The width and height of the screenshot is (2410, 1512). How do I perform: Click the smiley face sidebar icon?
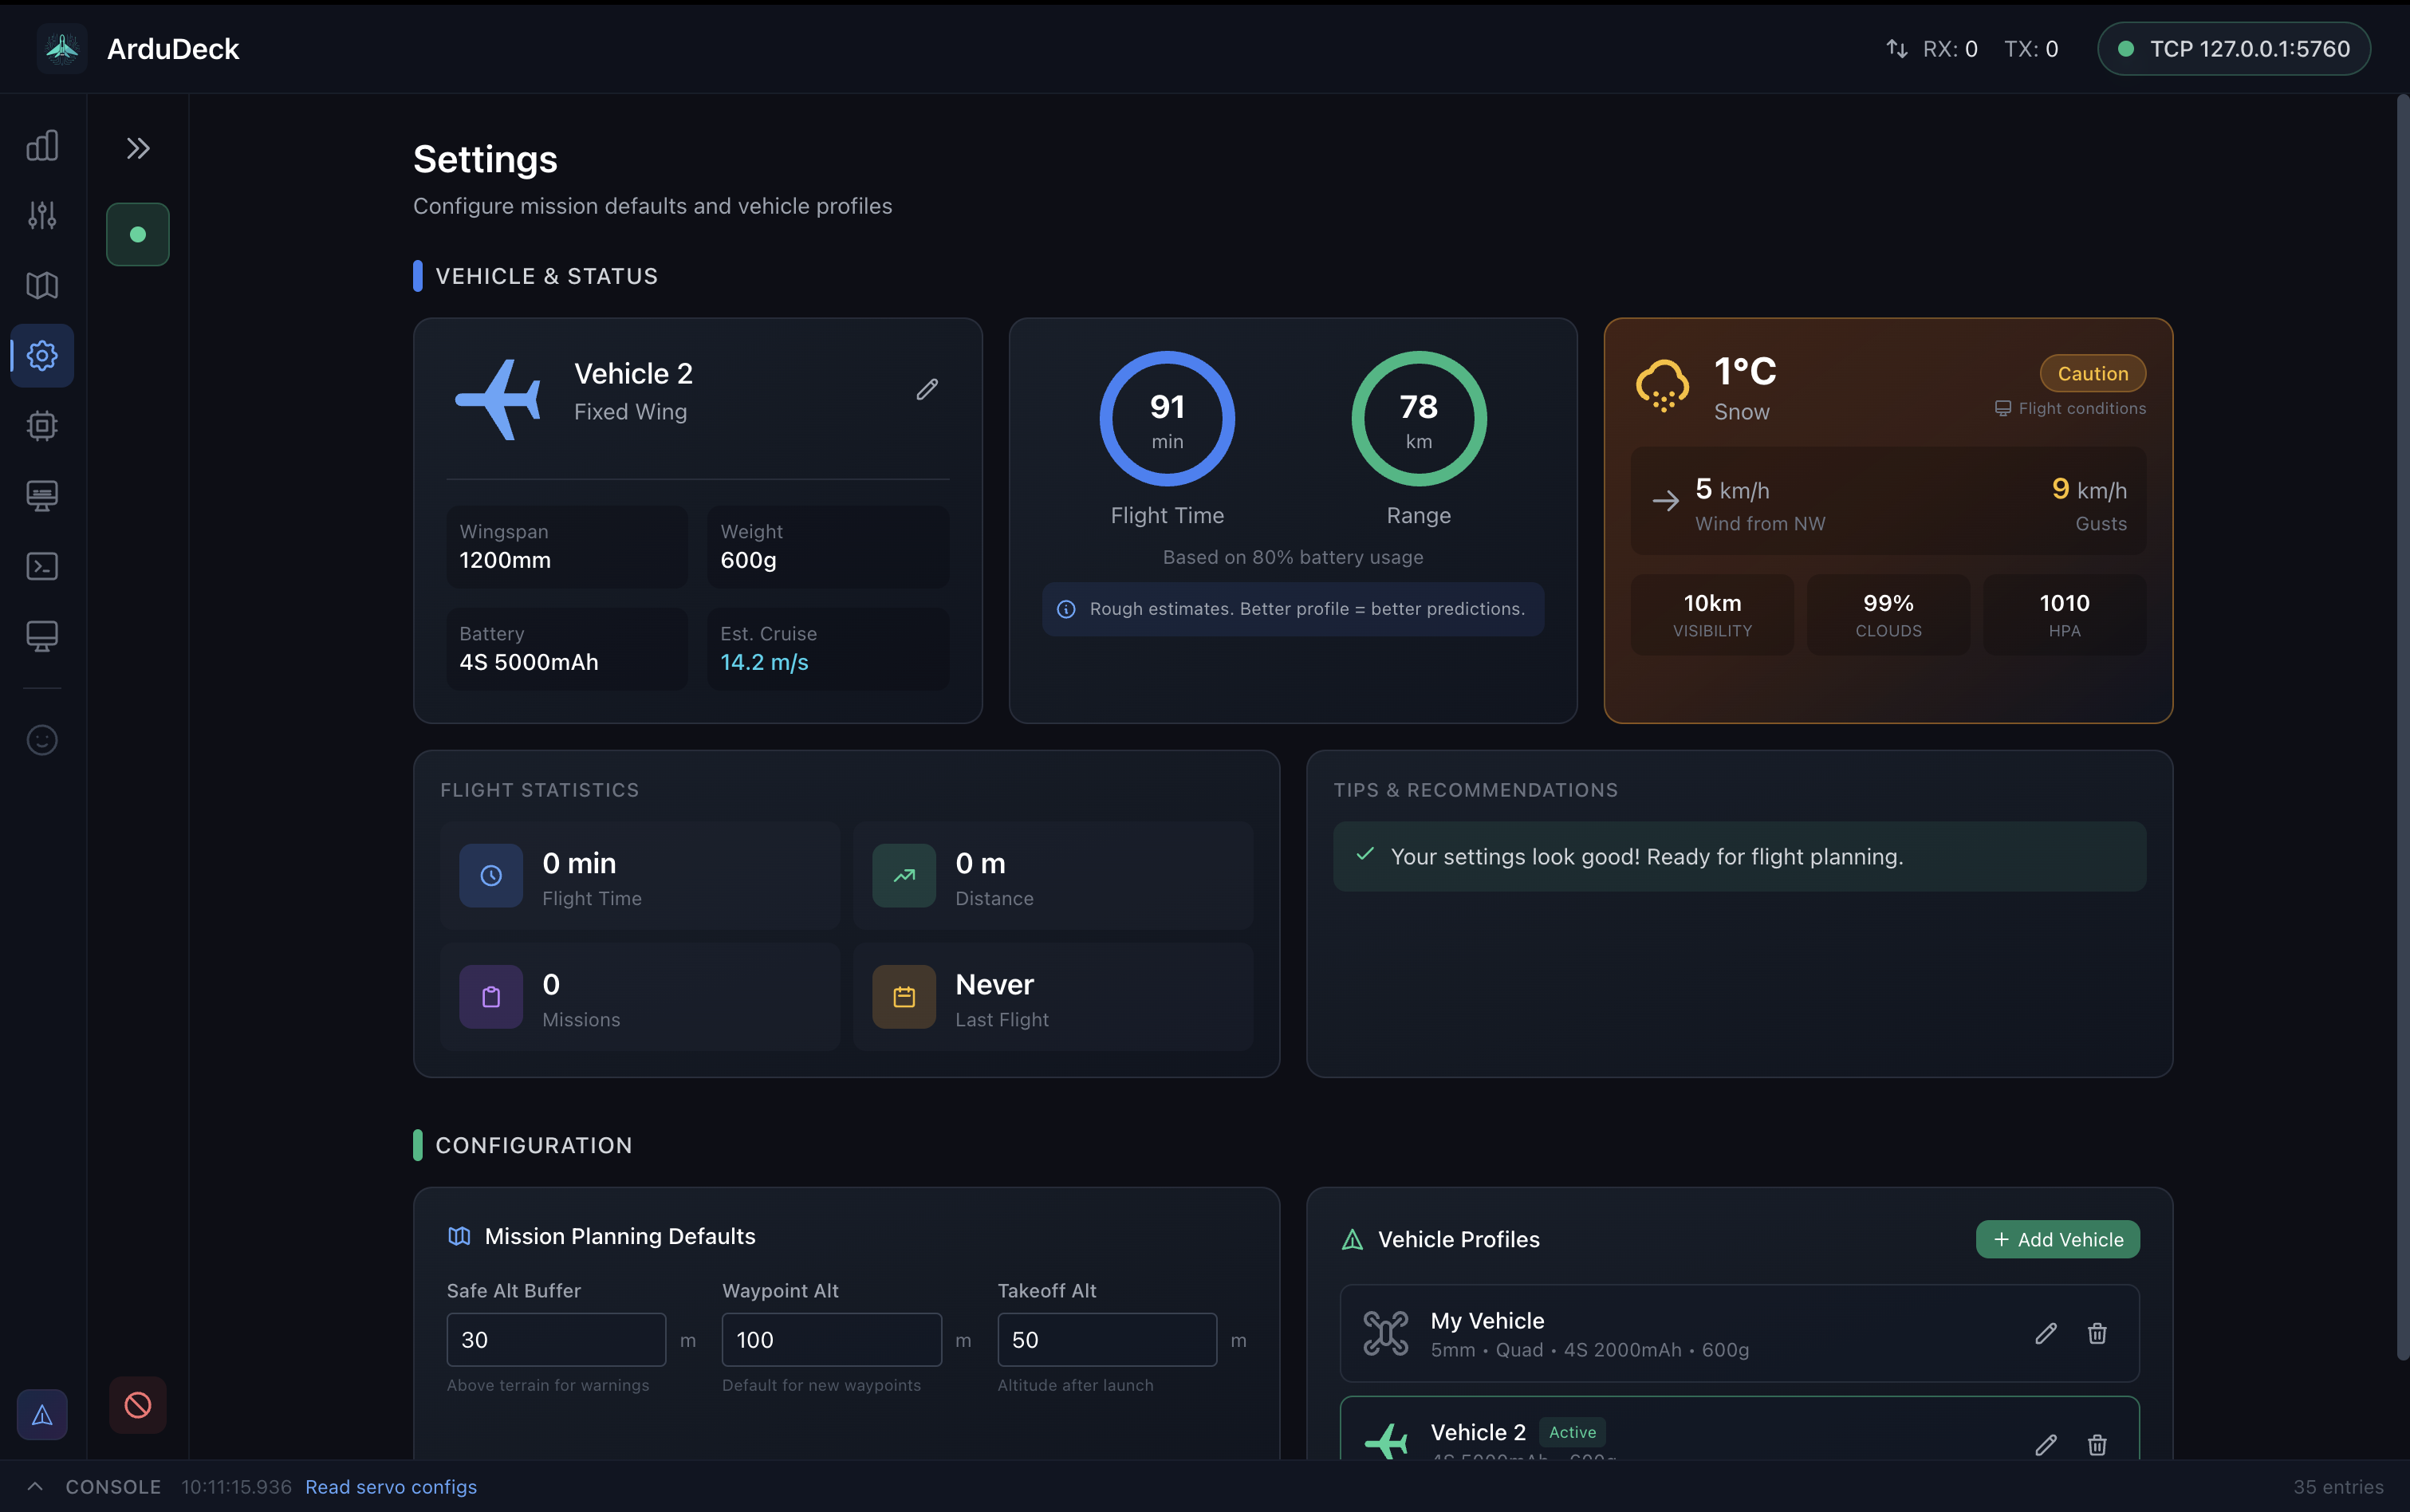(42, 740)
